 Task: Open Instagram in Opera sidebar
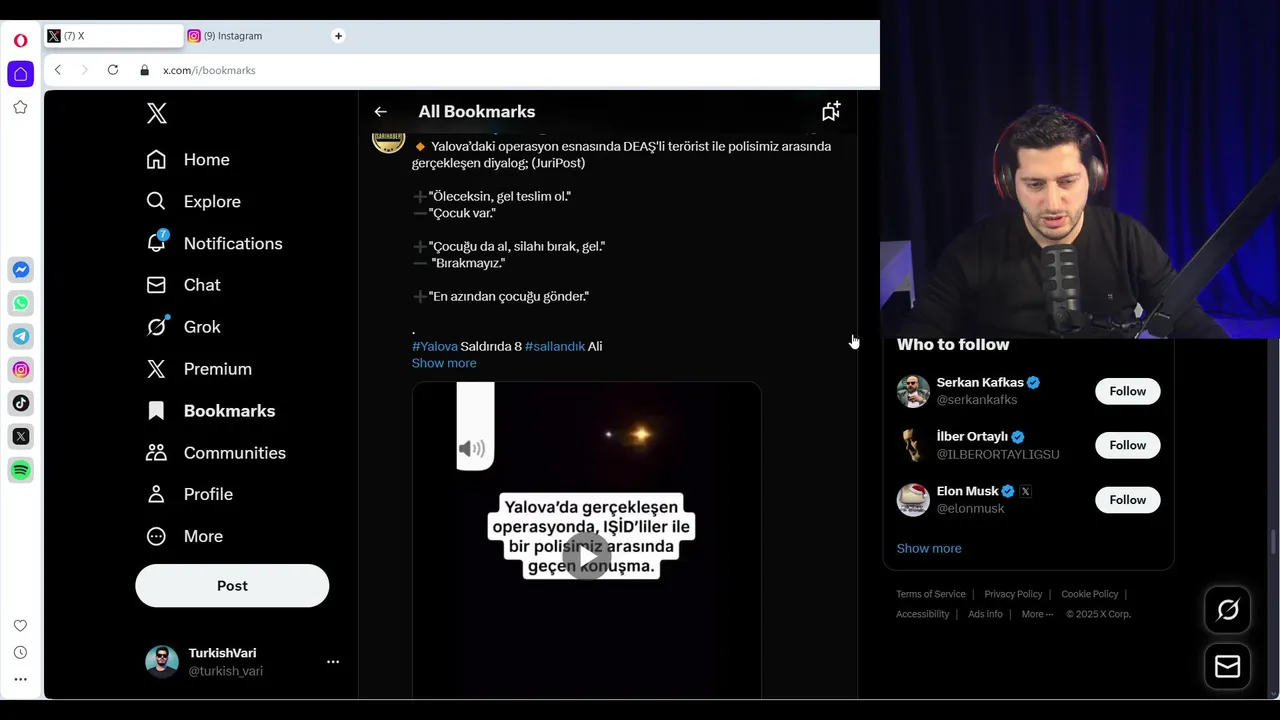tap(20, 370)
